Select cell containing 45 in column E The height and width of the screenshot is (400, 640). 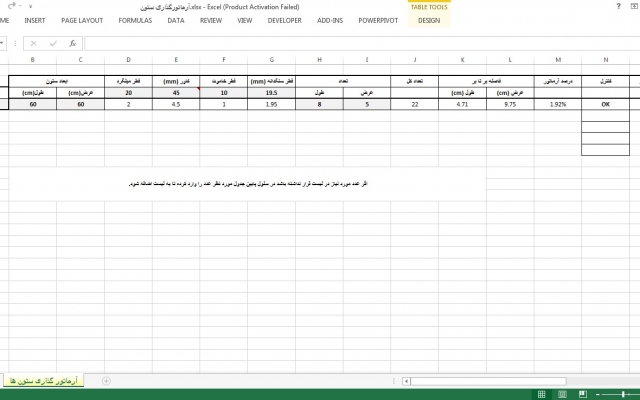[176, 93]
